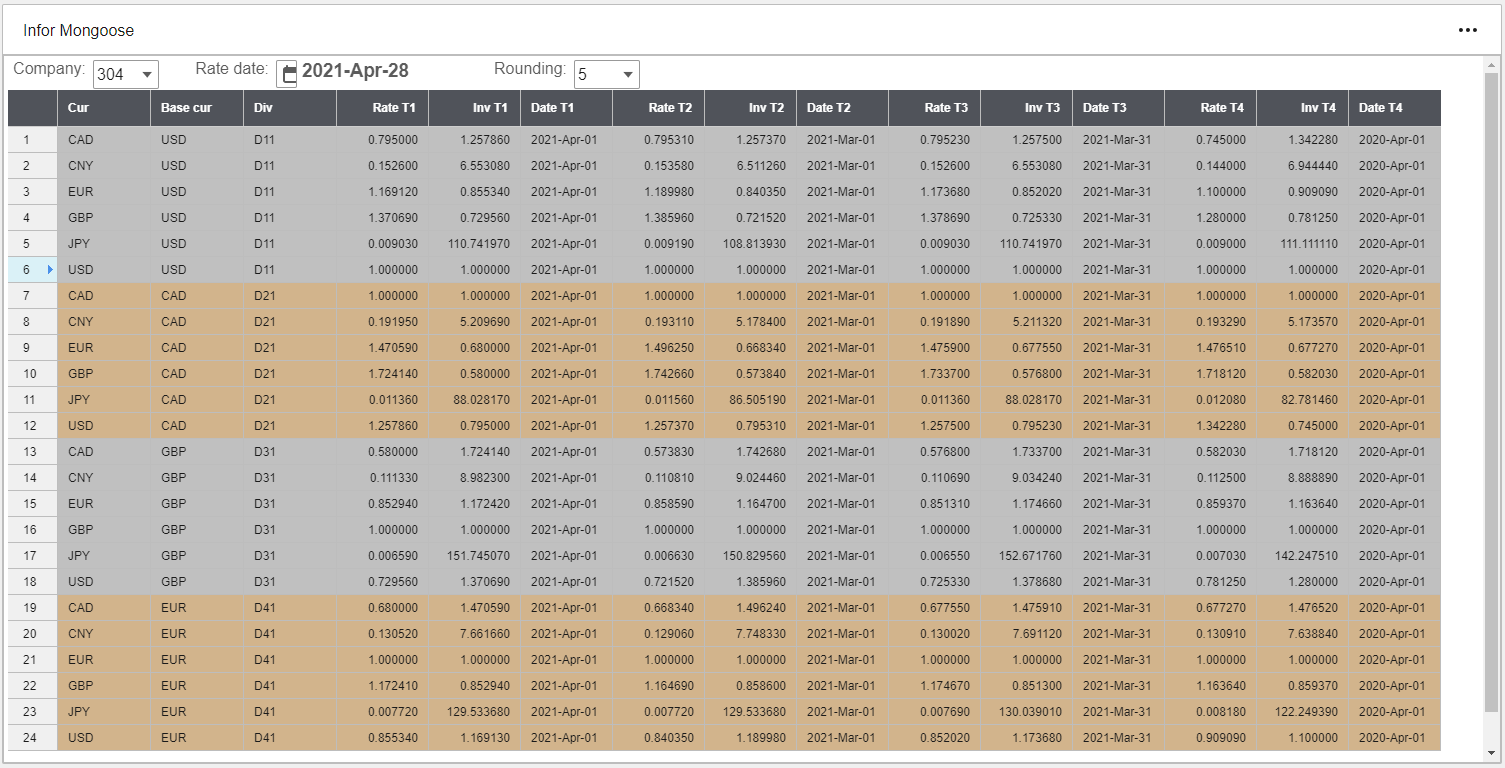
Task: Open the Rounding 5 dropdown
Action: click(x=607, y=74)
